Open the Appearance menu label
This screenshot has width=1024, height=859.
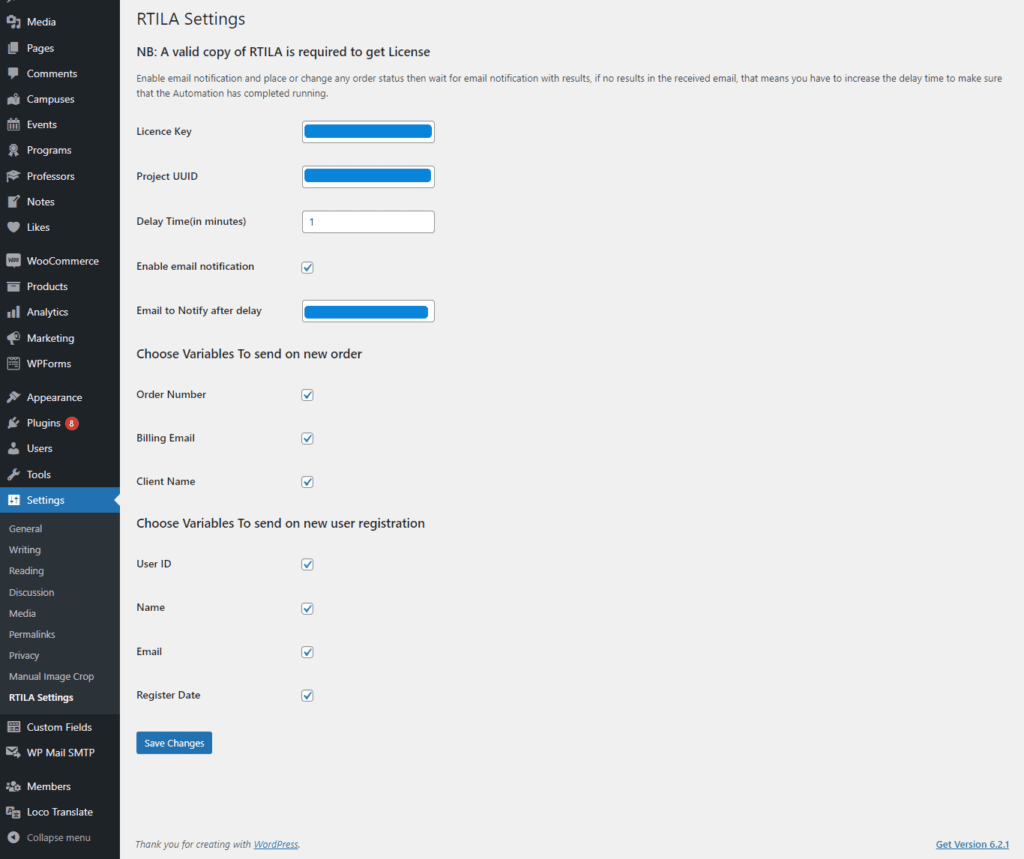pyautogui.click(x=54, y=397)
